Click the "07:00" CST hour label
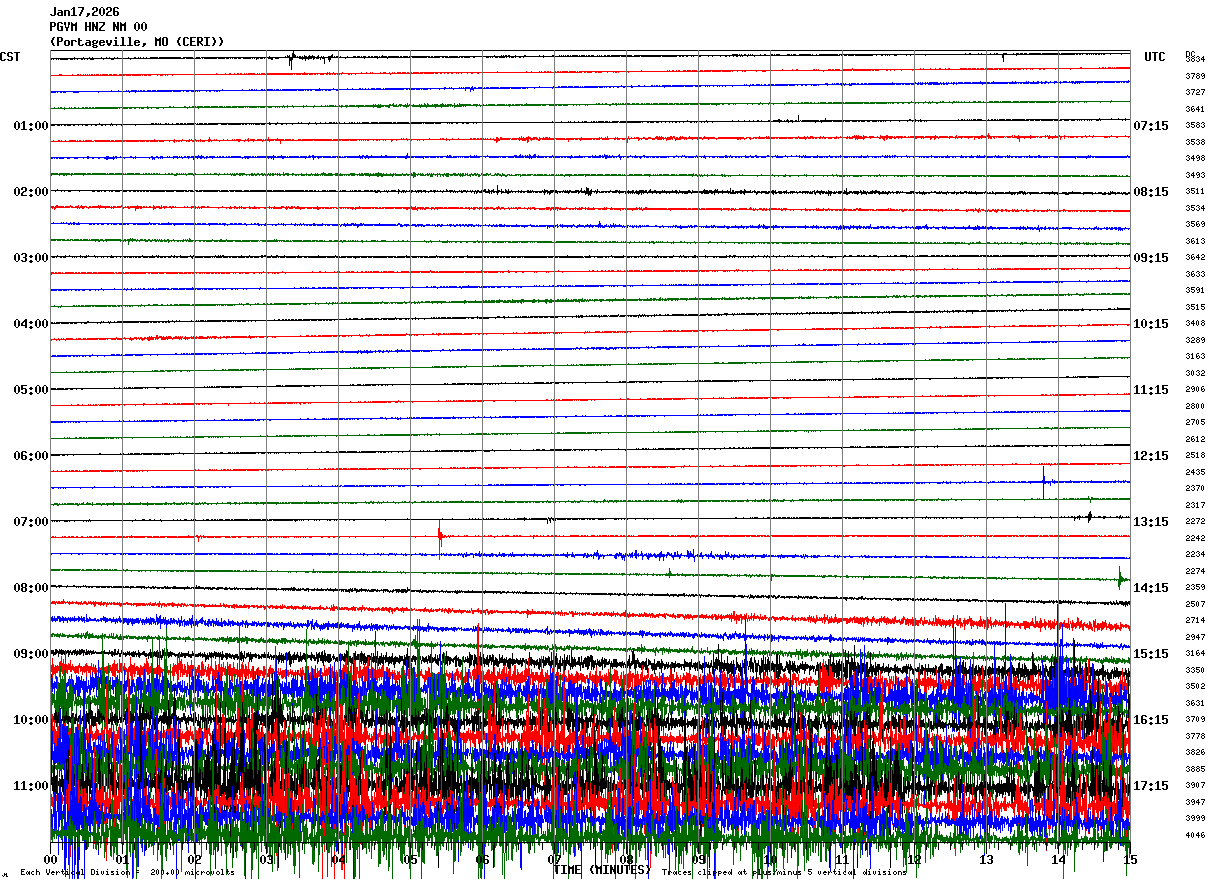1210x886 pixels. 31,522
